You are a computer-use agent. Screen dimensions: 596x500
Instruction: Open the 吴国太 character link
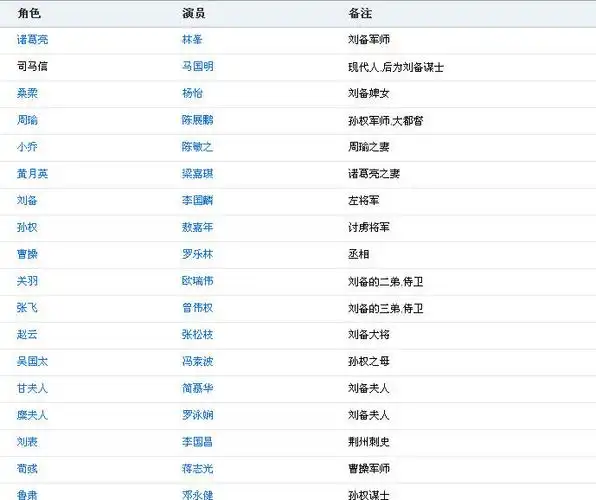tap(32, 361)
